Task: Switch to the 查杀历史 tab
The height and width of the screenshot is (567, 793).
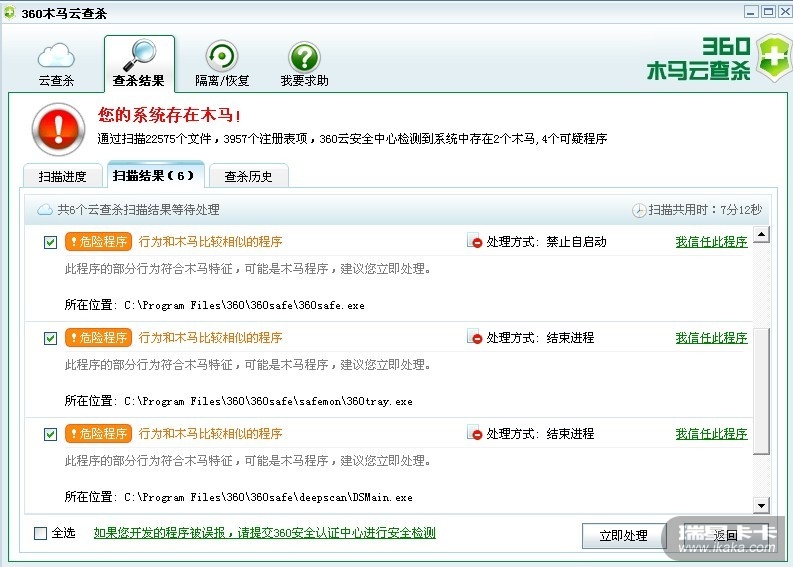Action: coord(248,177)
